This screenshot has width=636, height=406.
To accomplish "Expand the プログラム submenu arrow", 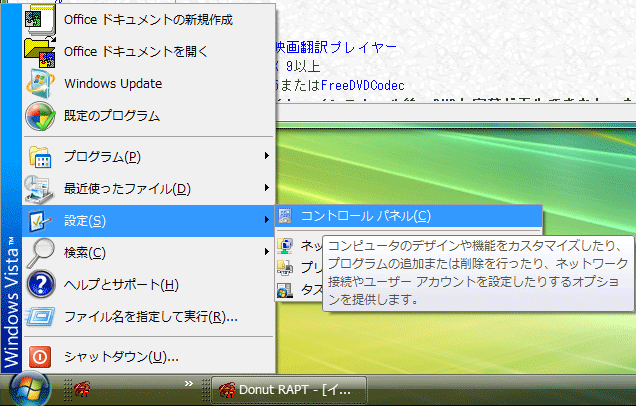I will (x=266, y=156).
